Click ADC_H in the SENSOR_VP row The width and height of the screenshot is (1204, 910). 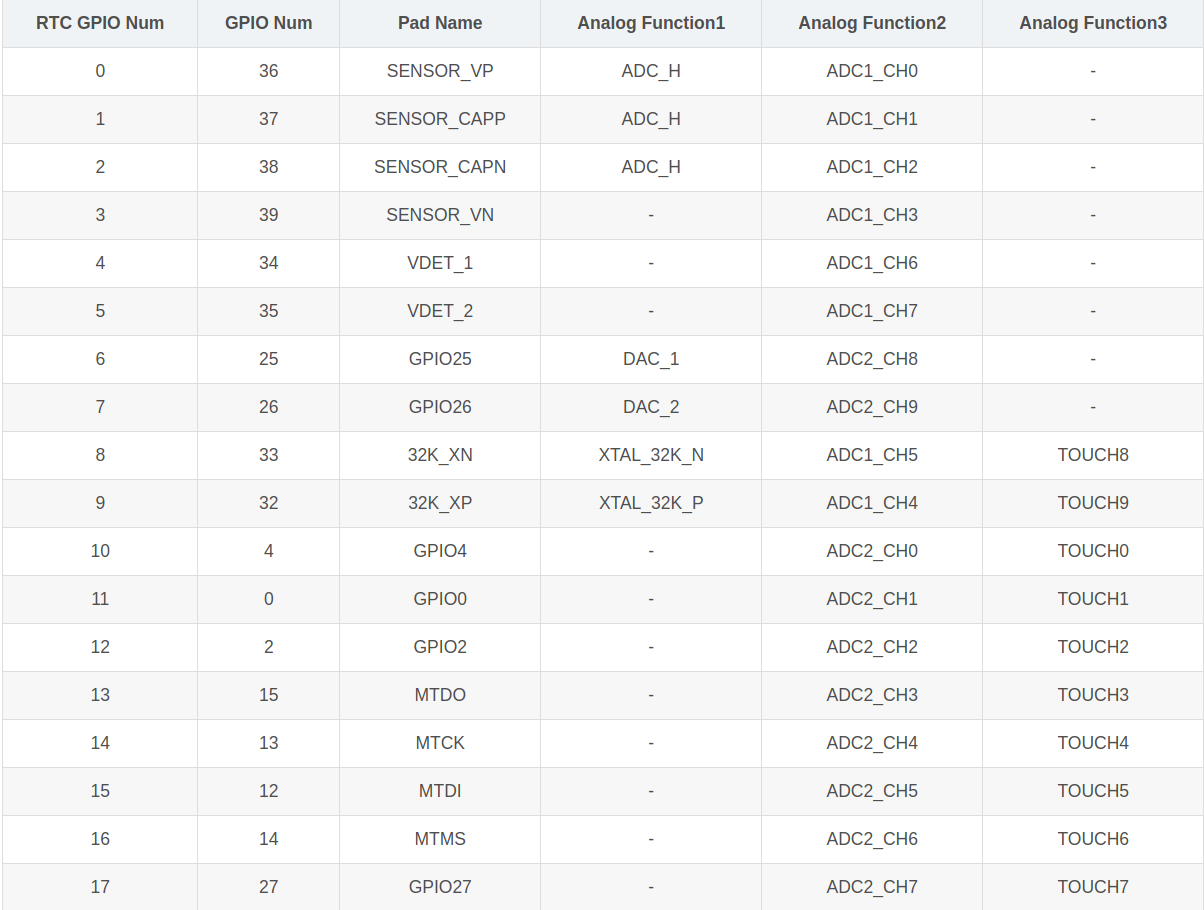point(651,71)
